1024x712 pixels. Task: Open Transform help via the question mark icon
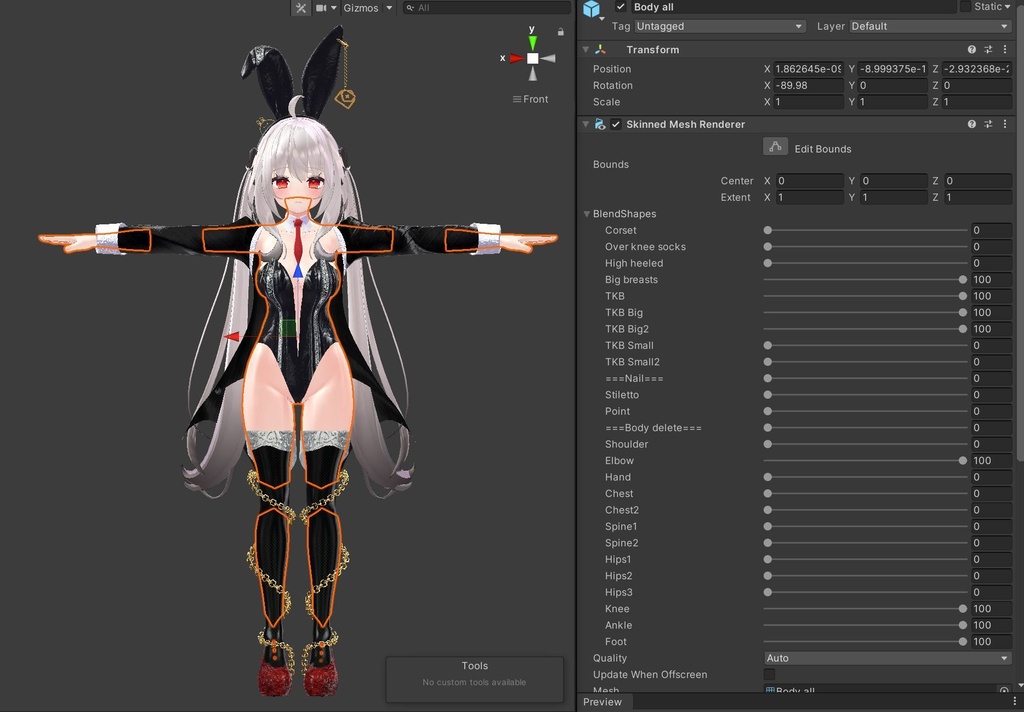pyautogui.click(x=970, y=48)
